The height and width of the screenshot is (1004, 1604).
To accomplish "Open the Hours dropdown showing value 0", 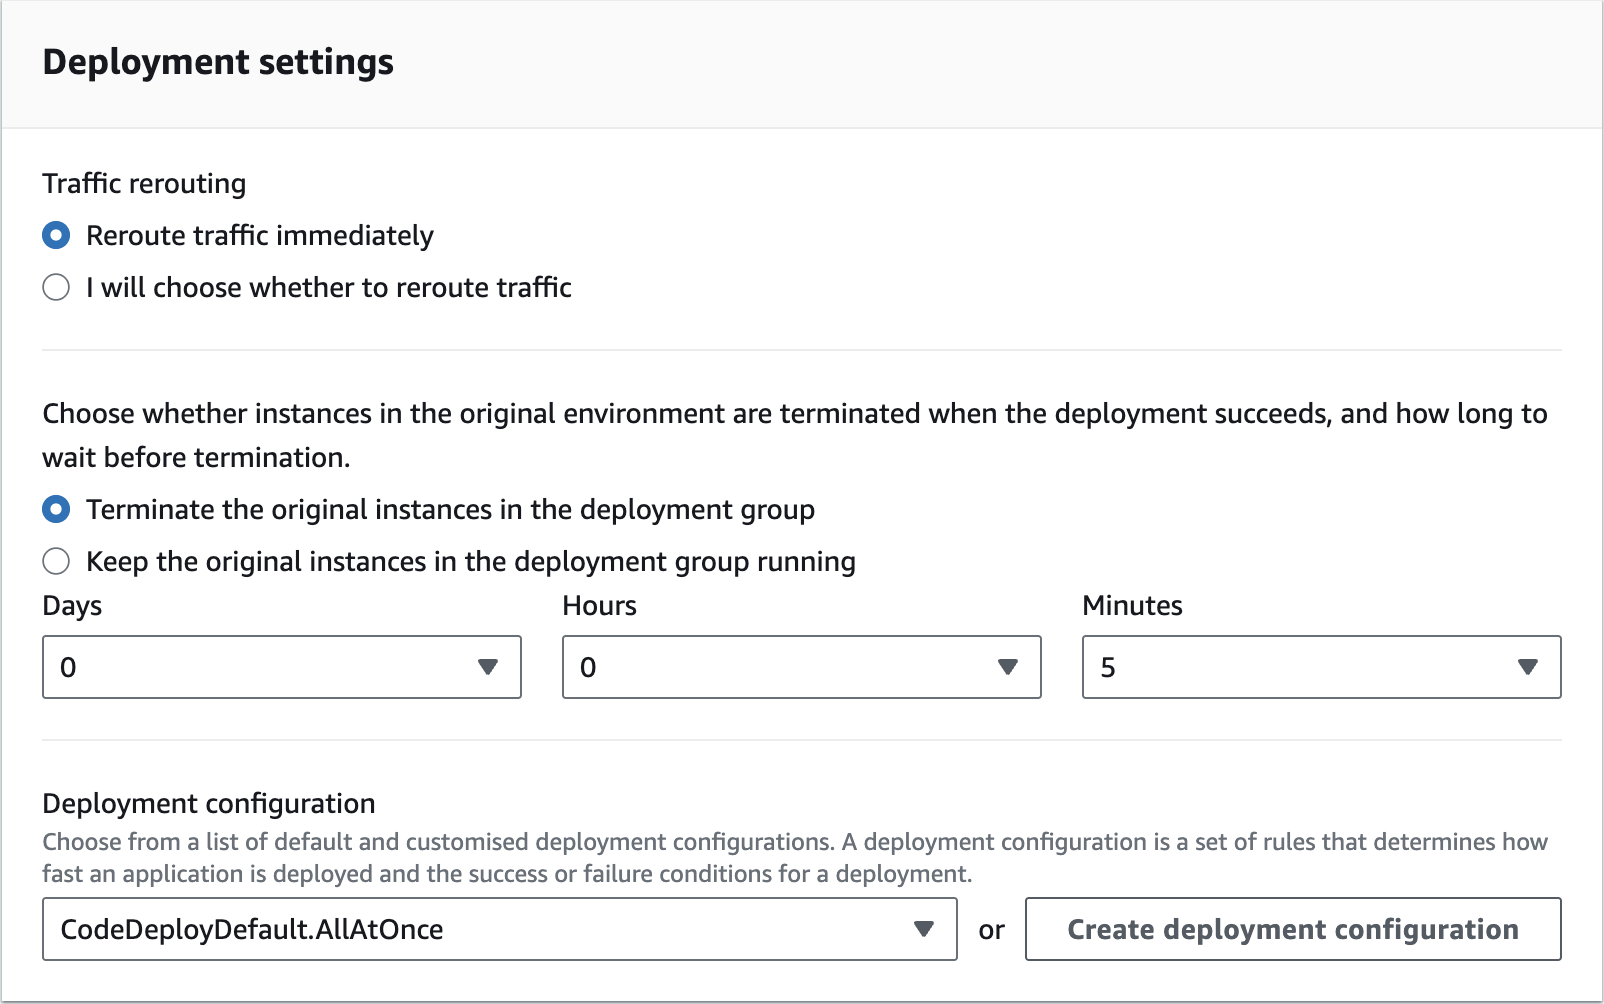I will tap(780, 667).
